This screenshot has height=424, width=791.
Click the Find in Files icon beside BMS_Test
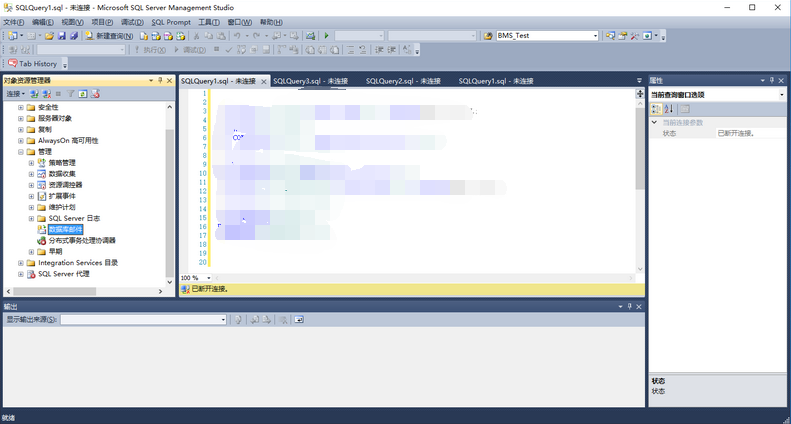coord(488,36)
